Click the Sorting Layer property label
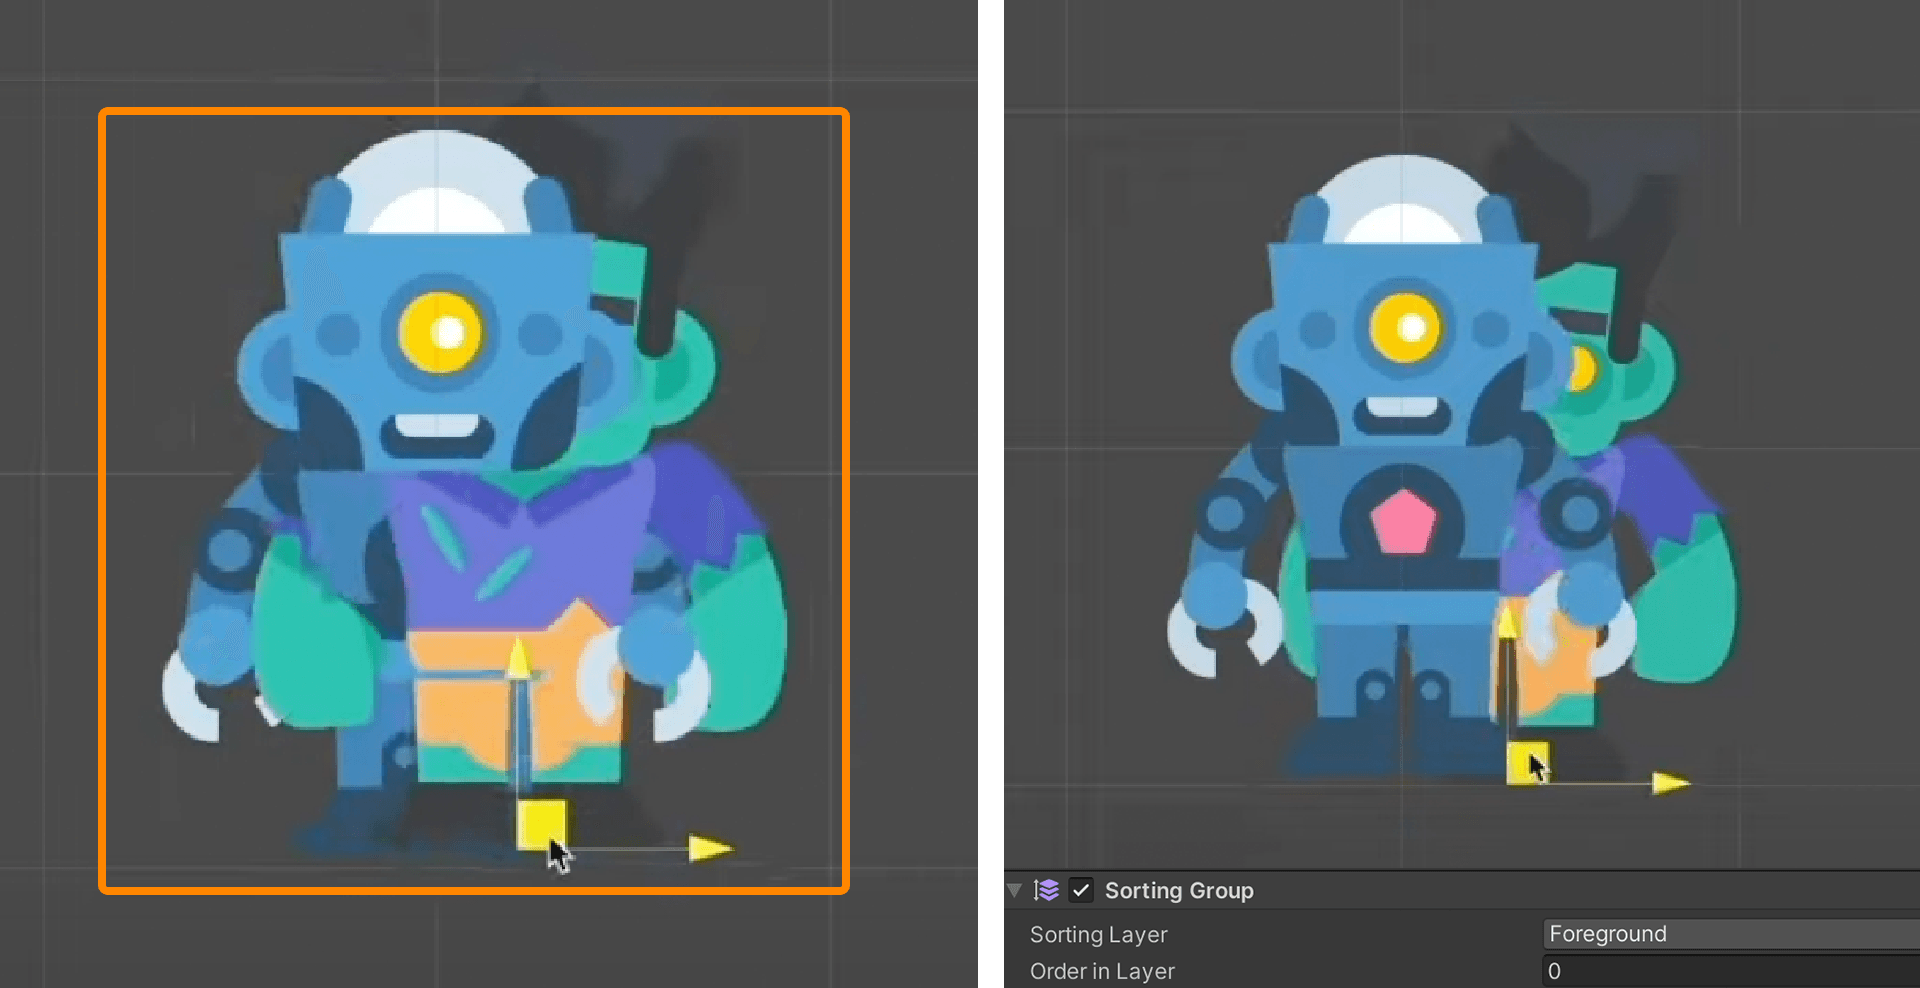This screenshot has width=1920, height=988. [x=1098, y=934]
